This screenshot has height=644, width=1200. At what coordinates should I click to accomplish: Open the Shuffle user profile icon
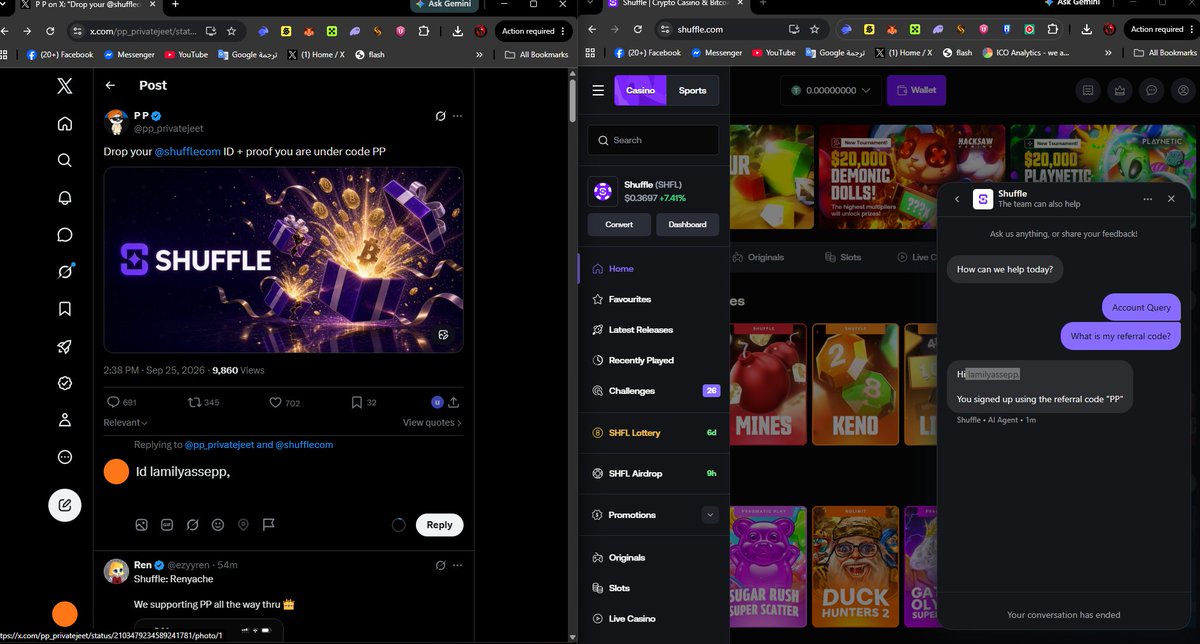click(x=1183, y=90)
